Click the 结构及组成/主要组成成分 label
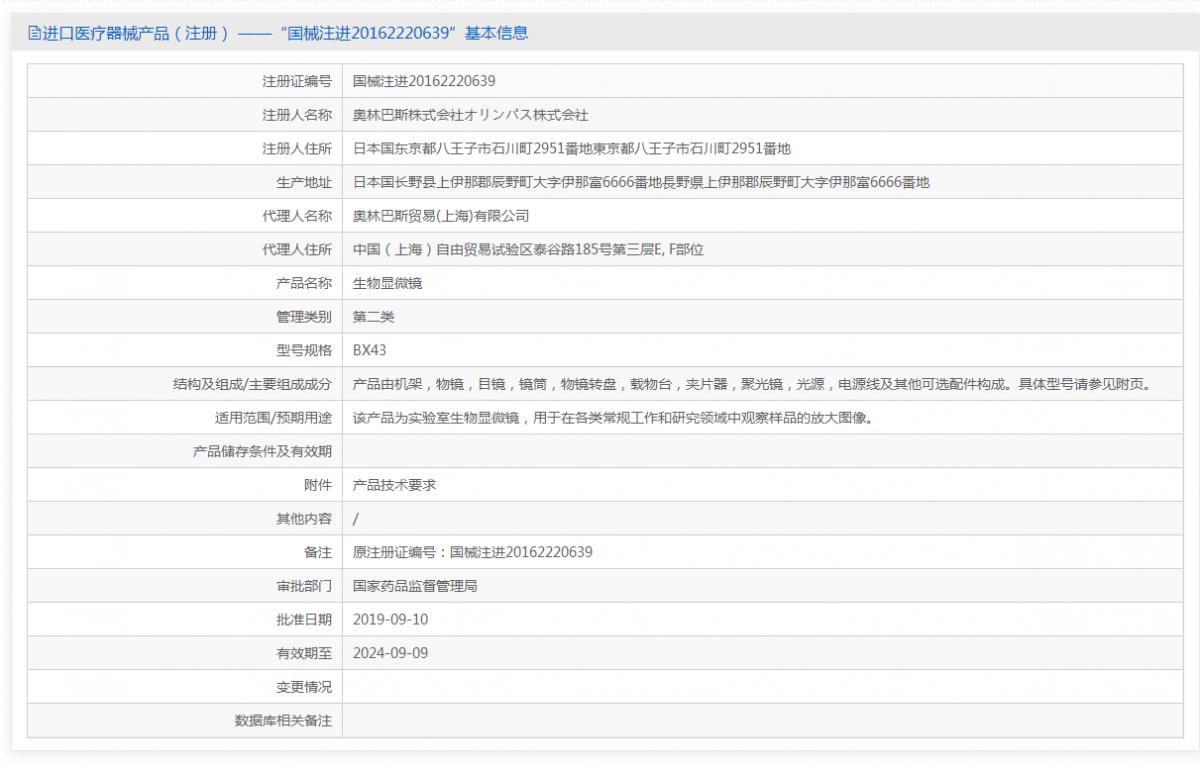Screen dimensions: 1200x769 click(253, 384)
